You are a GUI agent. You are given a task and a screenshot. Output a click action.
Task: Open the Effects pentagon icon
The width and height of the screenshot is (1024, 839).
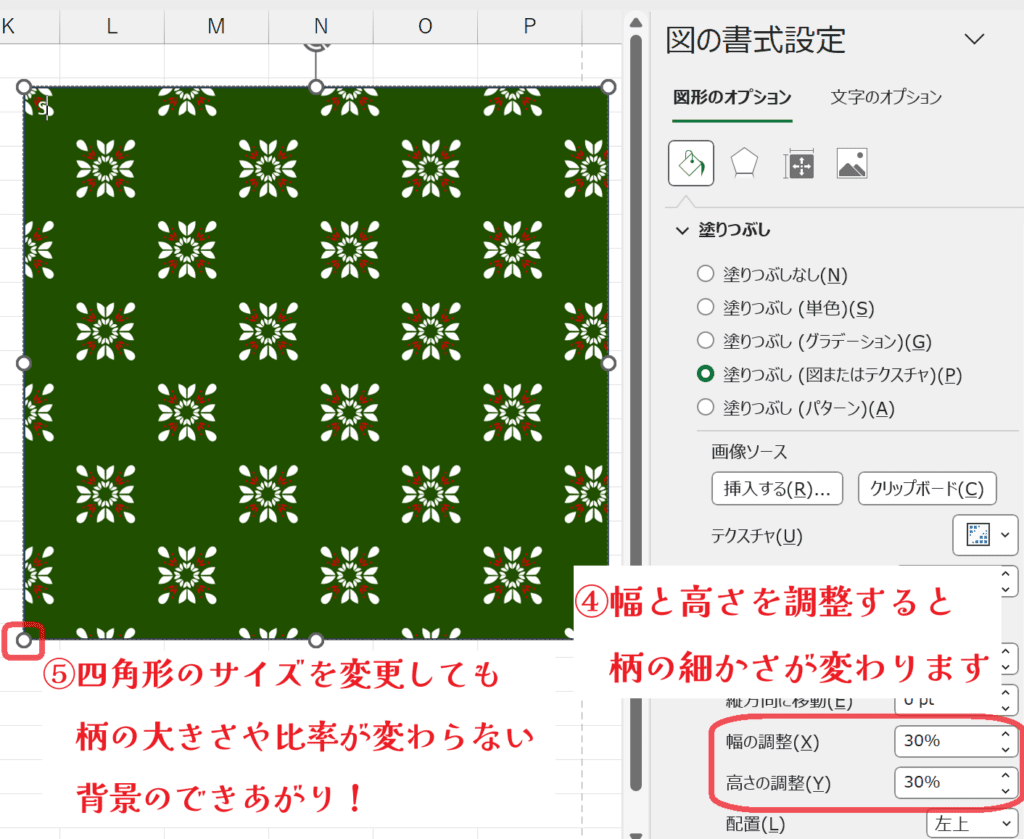tap(743, 163)
